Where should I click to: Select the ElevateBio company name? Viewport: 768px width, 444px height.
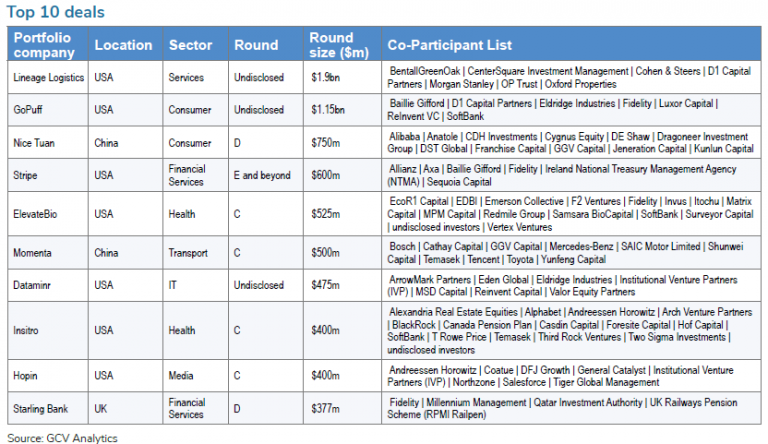(37, 213)
